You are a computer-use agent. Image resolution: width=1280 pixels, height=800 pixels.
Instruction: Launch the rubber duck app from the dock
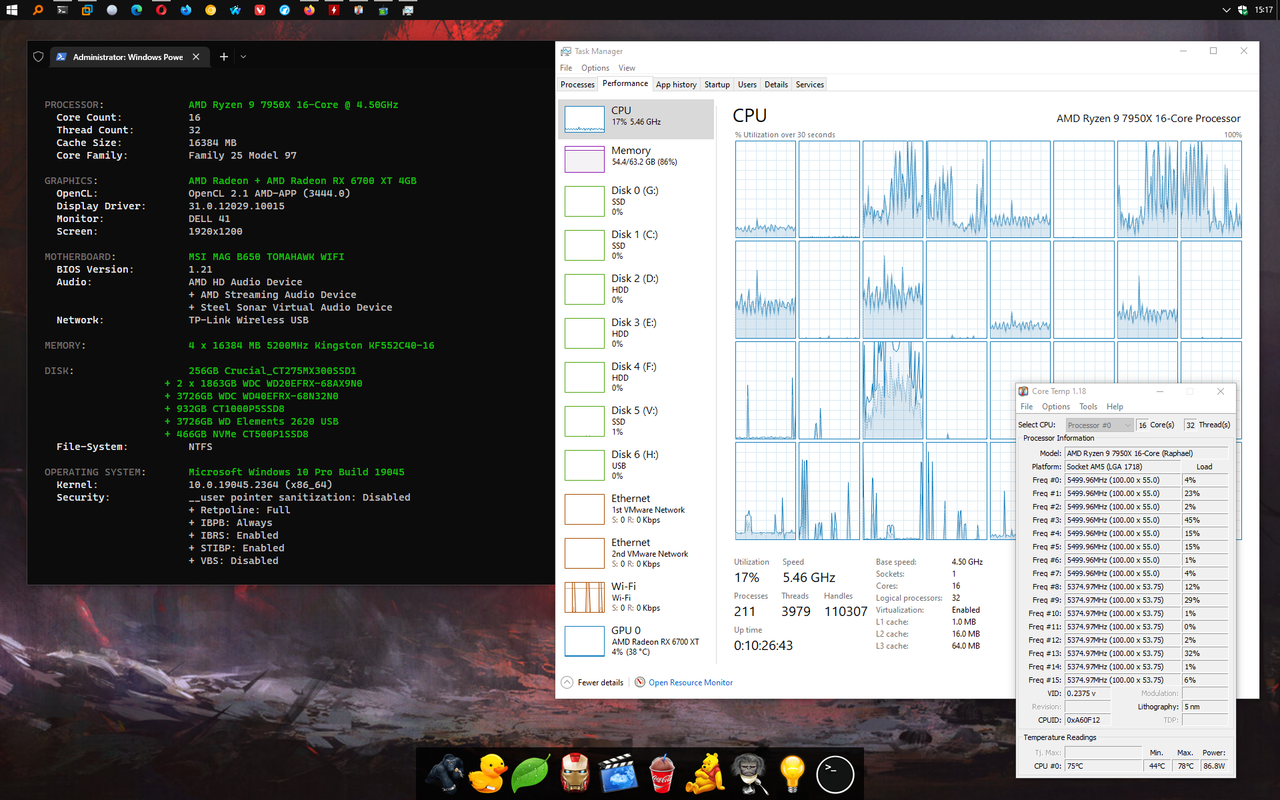pyautogui.click(x=487, y=773)
